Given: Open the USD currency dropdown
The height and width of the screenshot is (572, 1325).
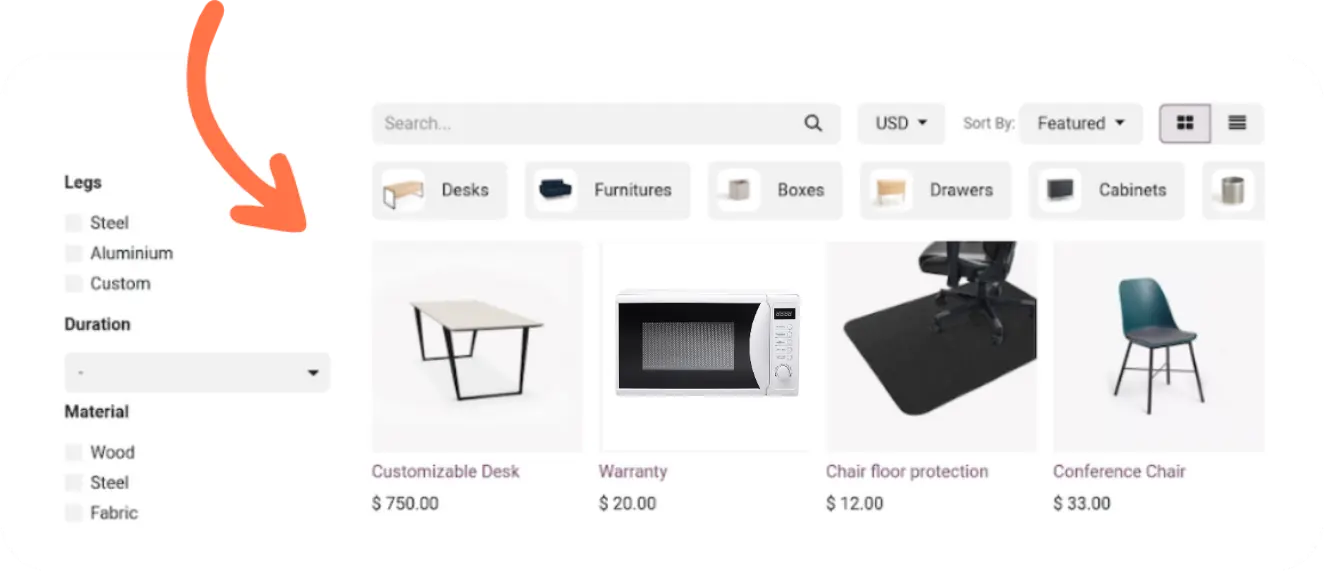Looking at the screenshot, I should pyautogui.click(x=901, y=123).
